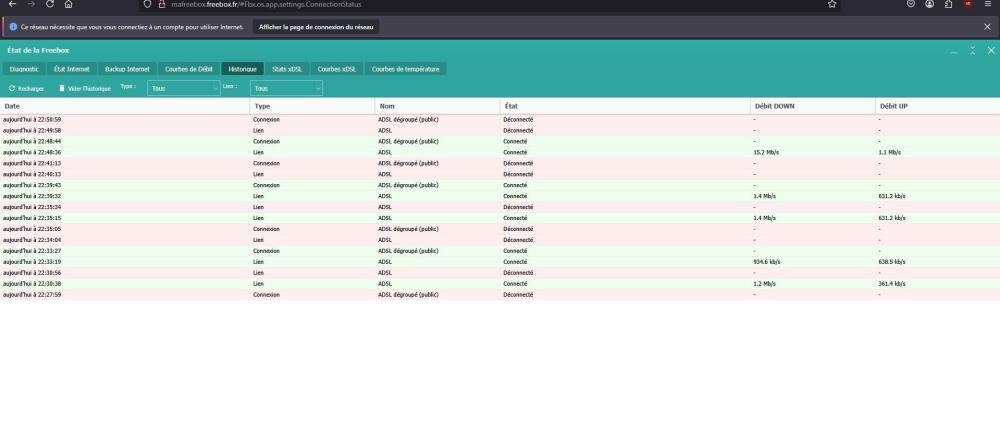The image size is (1000, 426).
Task: Open the Pocket icon in the browser toolbar
Action: [911, 4]
